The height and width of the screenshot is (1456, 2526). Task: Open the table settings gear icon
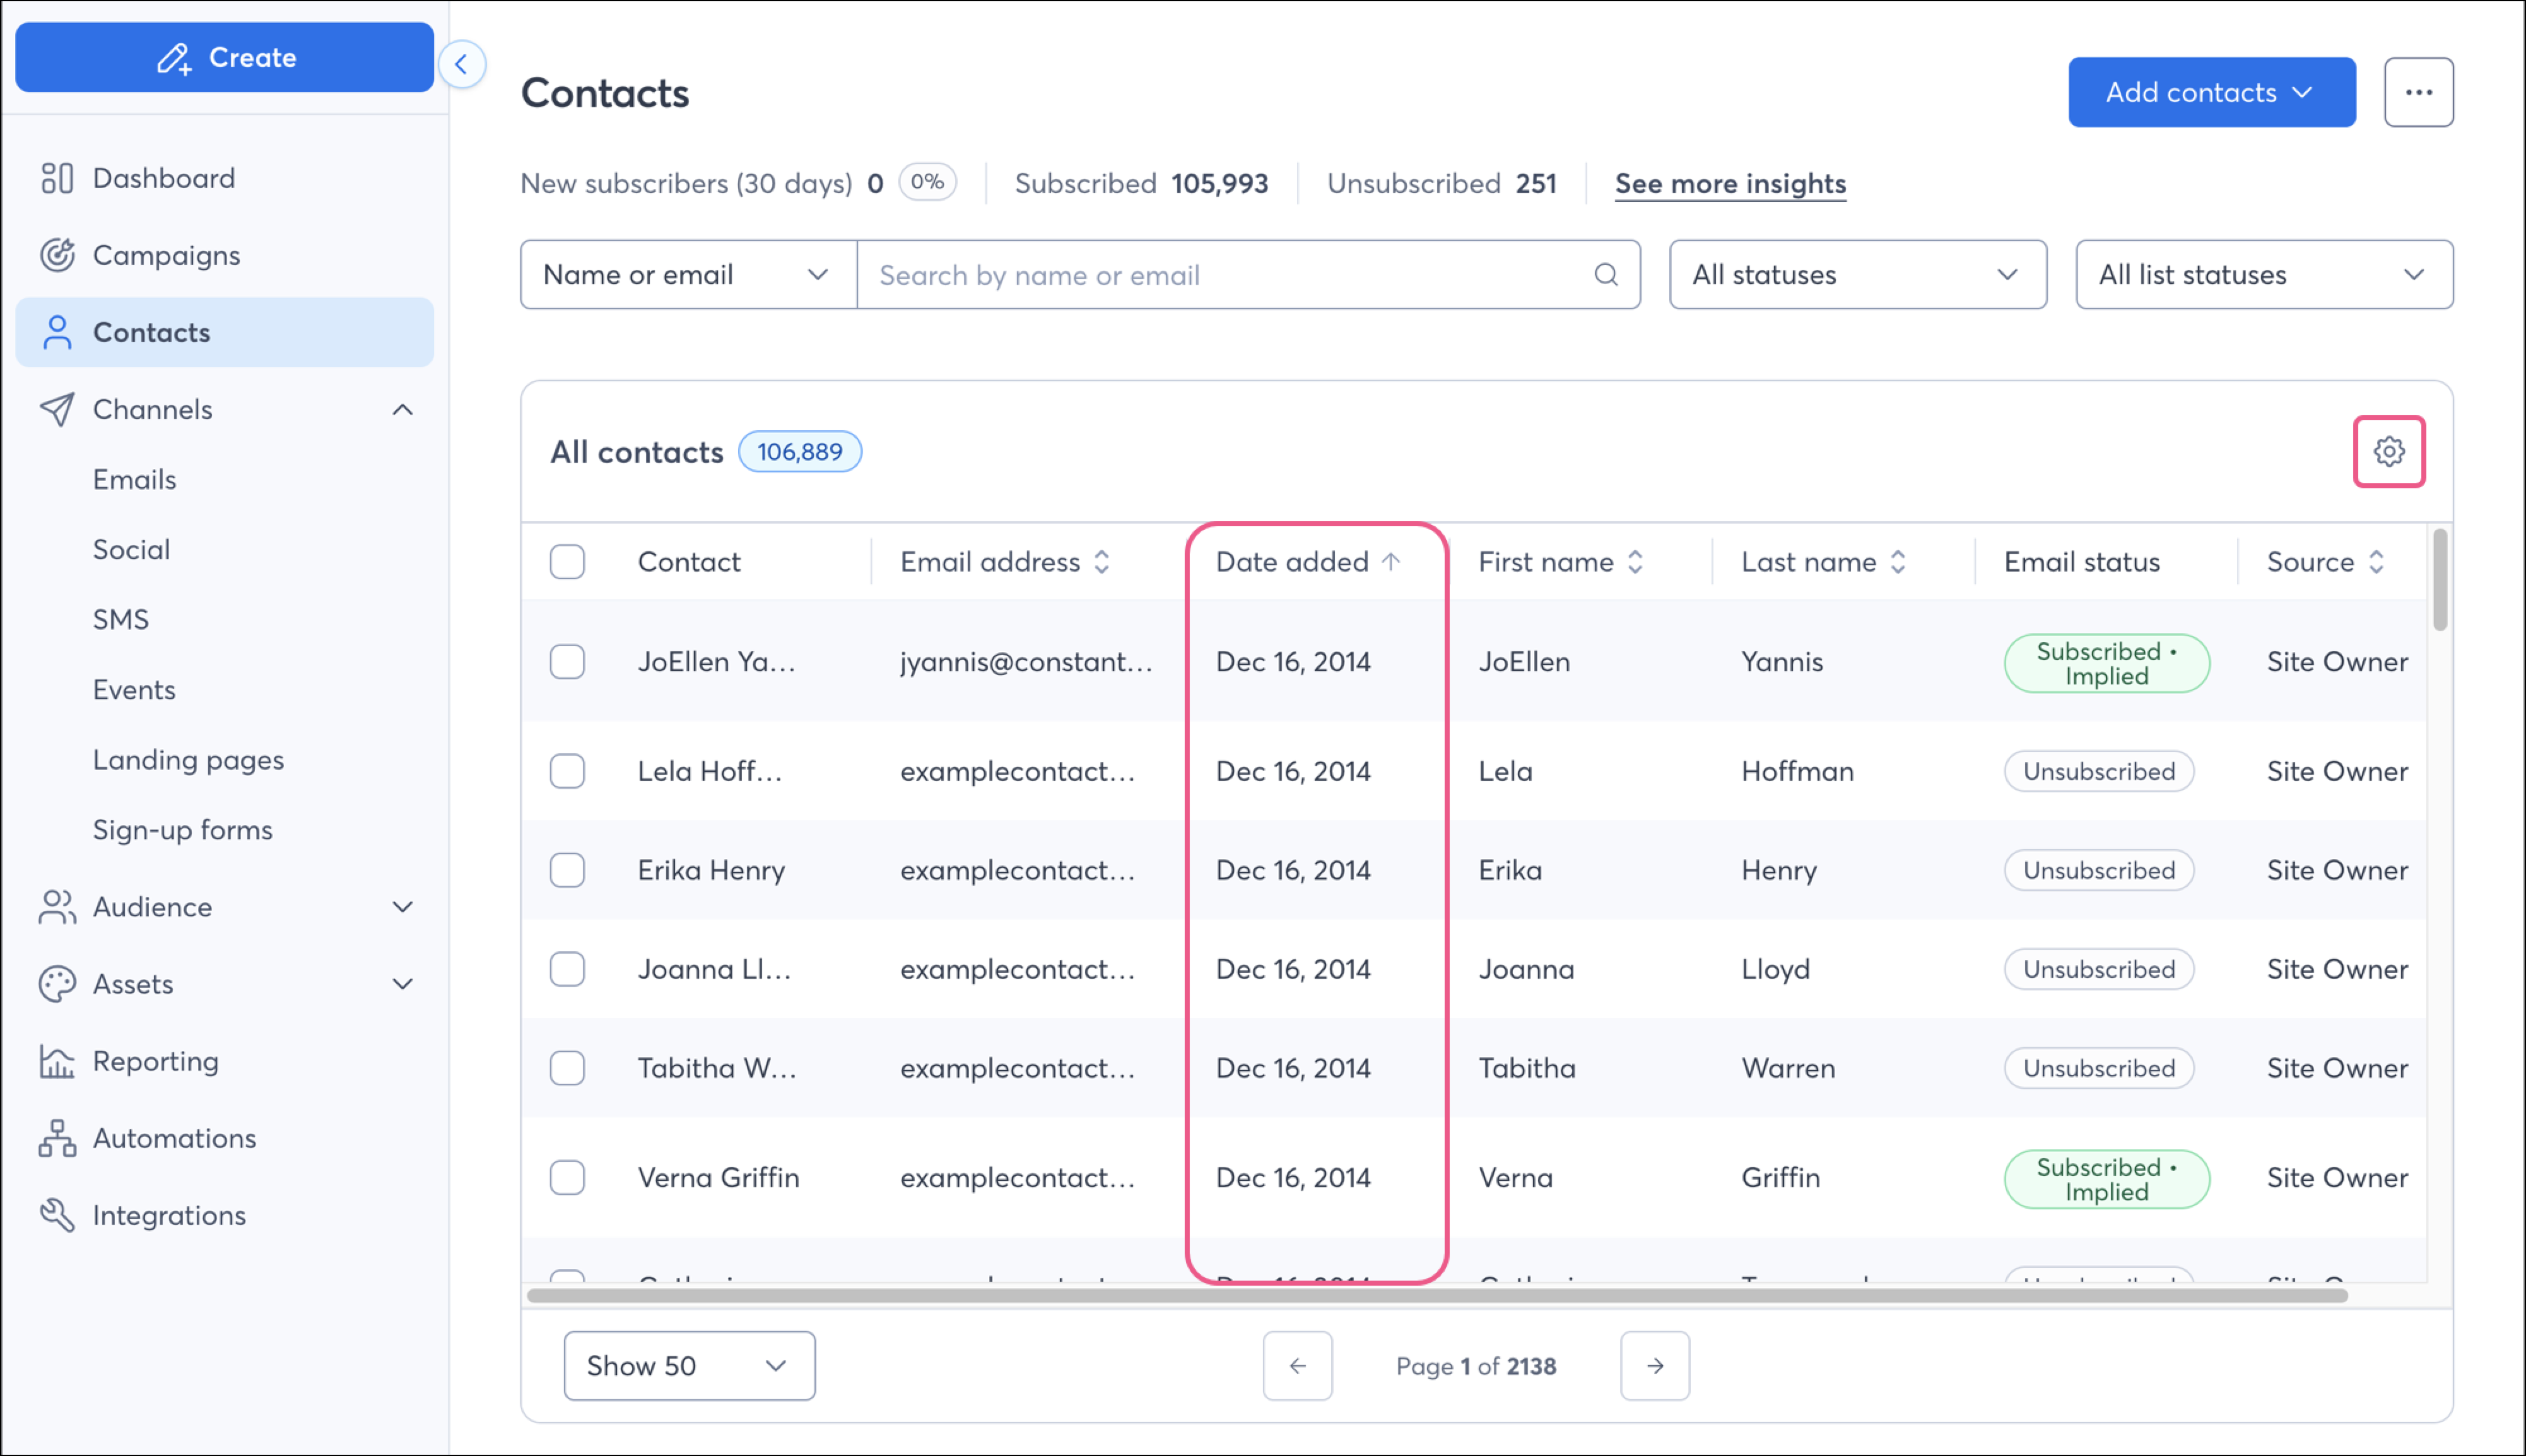(x=2390, y=451)
